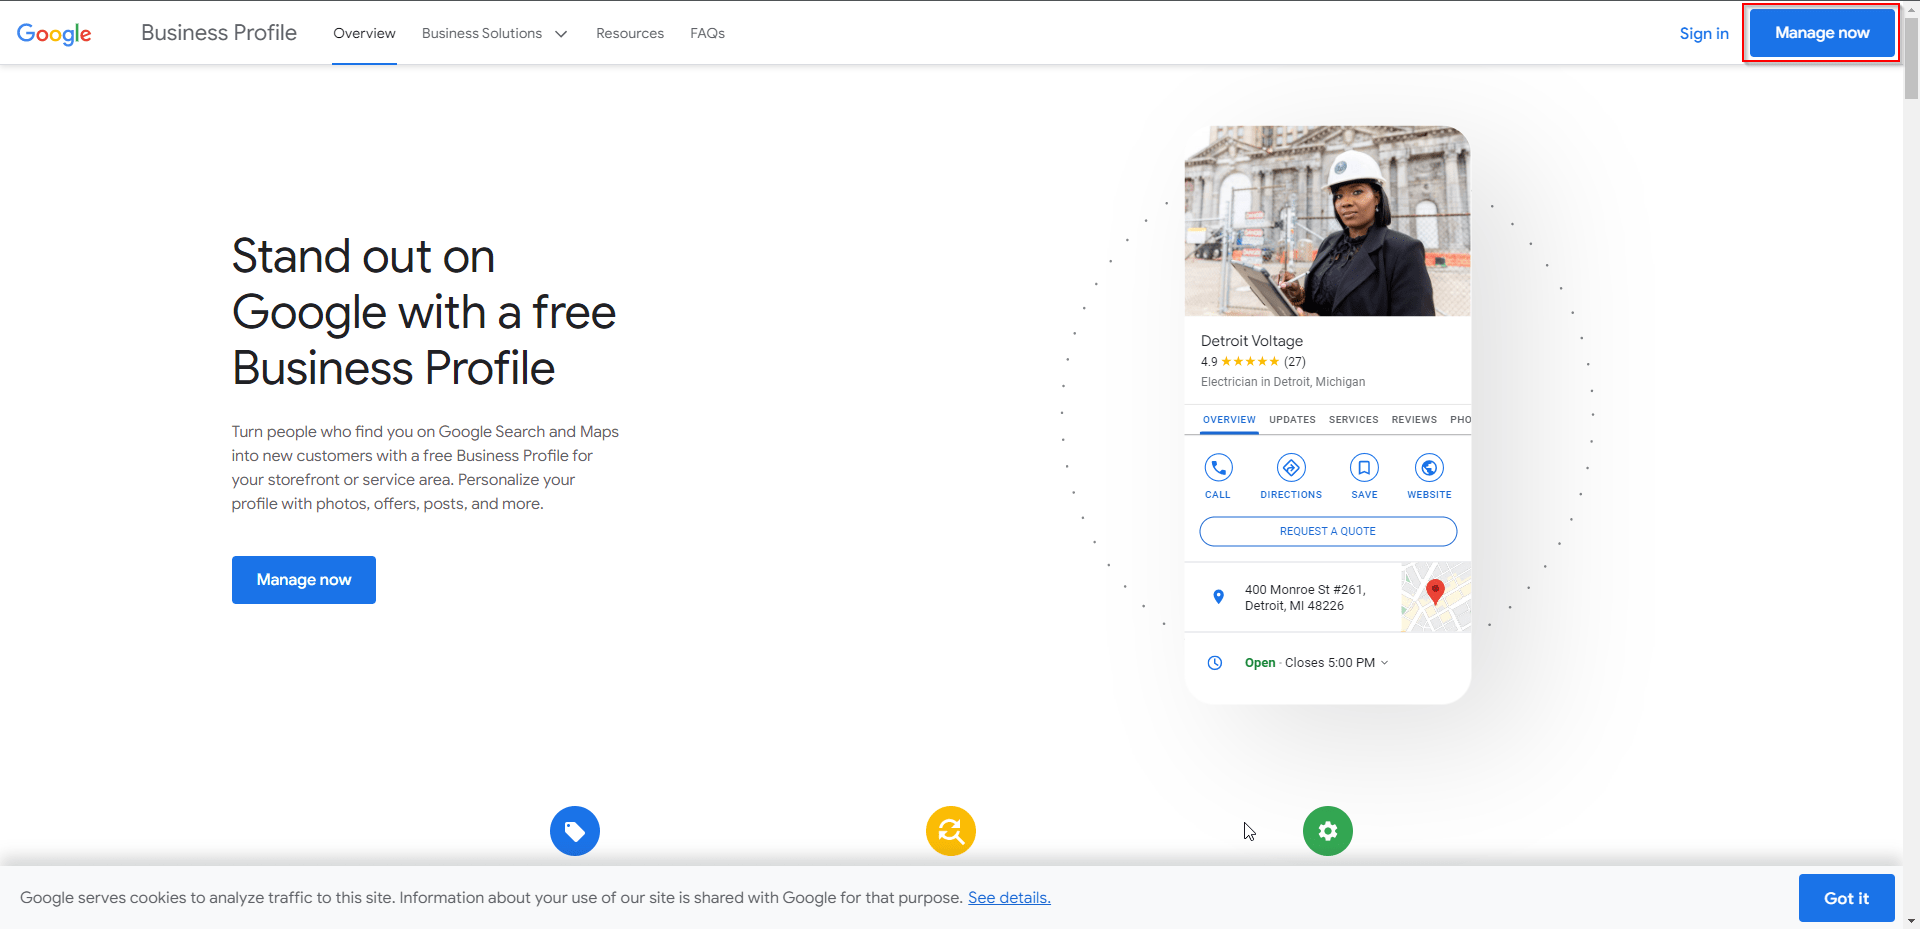This screenshot has width=1920, height=929.
Task: Click the Save bookmark icon
Action: click(1364, 467)
